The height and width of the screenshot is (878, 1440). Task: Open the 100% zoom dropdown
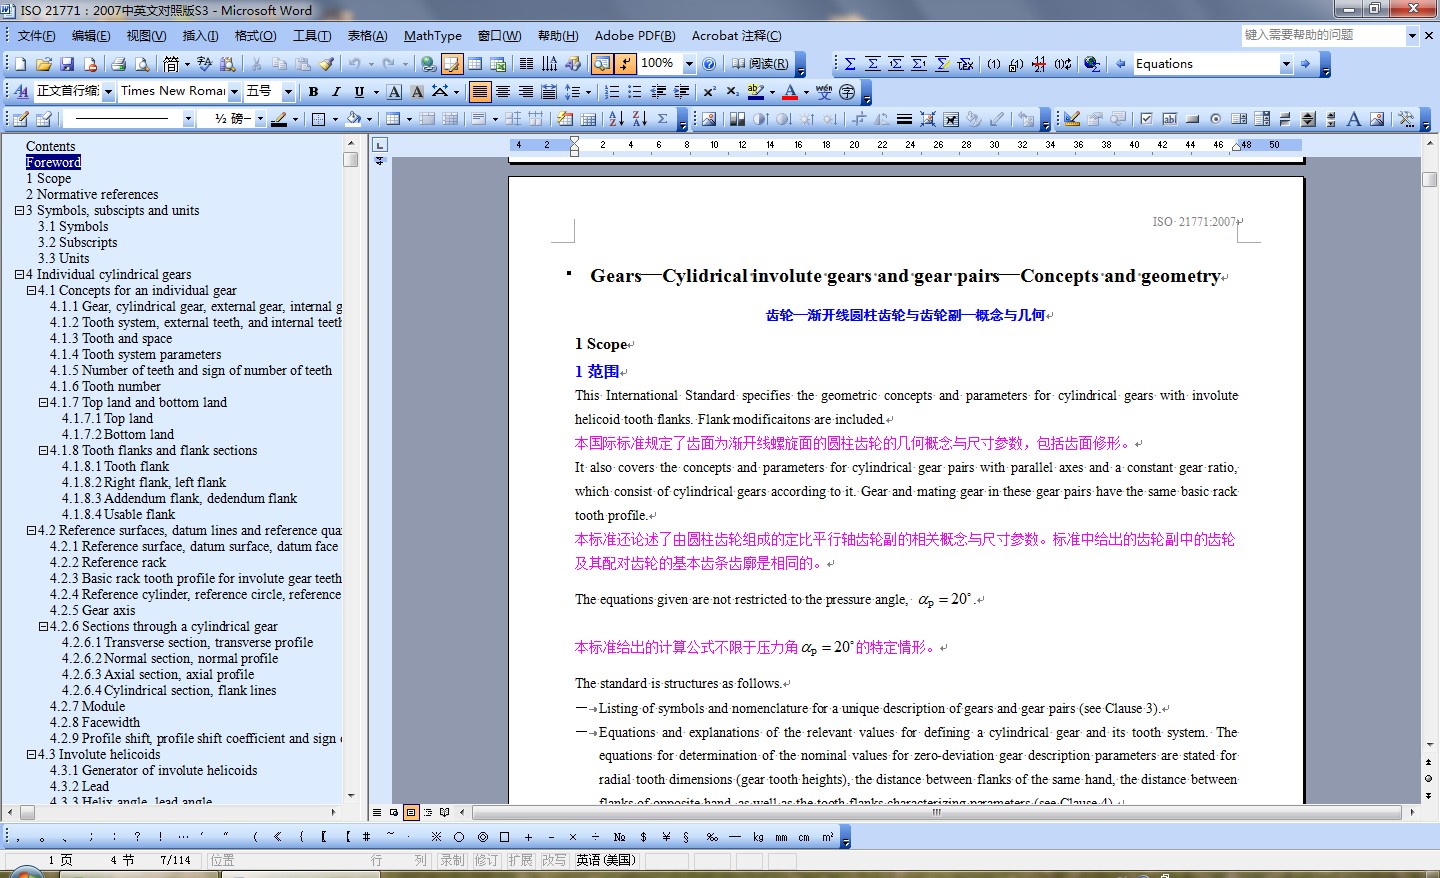point(689,64)
